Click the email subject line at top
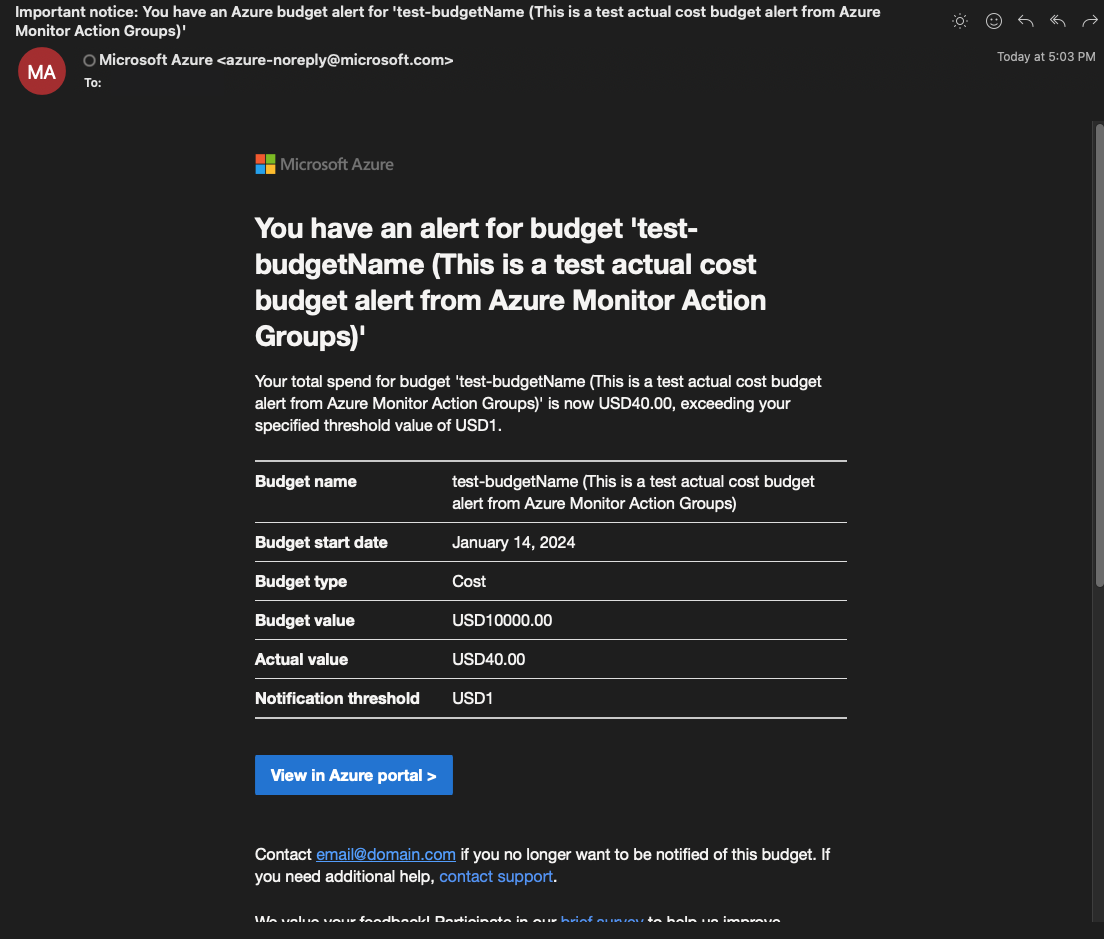Image resolution: width=1104 pixels, height=939 pixels. pyautogui.click(x=448, y=21)
